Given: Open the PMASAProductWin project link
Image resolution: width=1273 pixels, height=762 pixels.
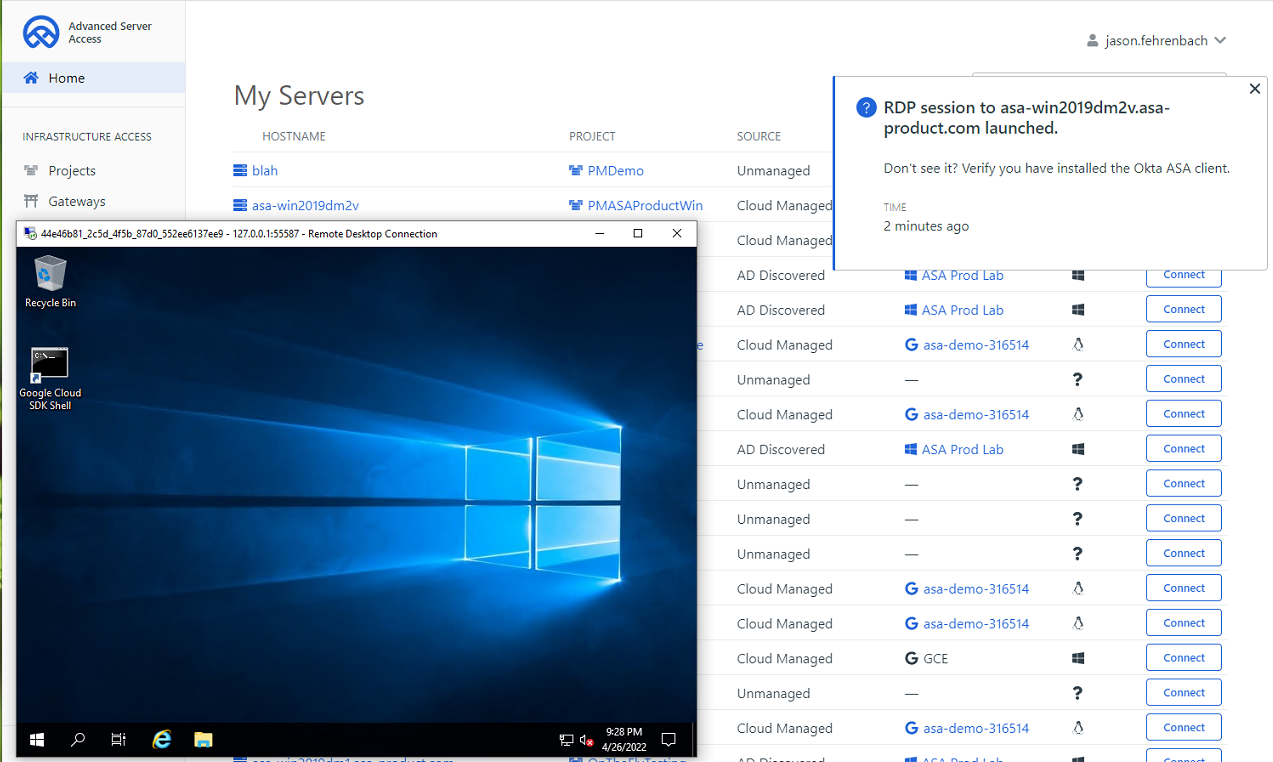Looking at the screenshot, I should [x=644, y=206].
